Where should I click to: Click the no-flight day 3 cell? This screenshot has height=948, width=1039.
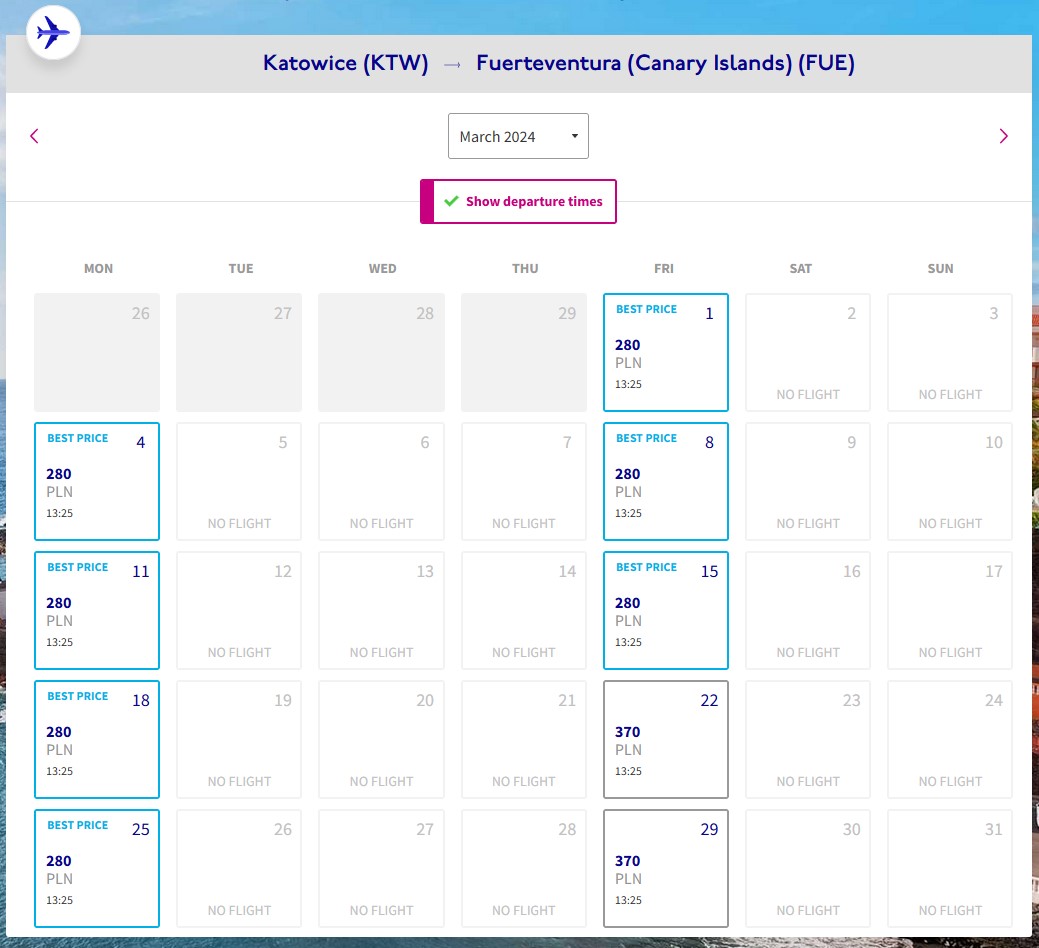950,352
